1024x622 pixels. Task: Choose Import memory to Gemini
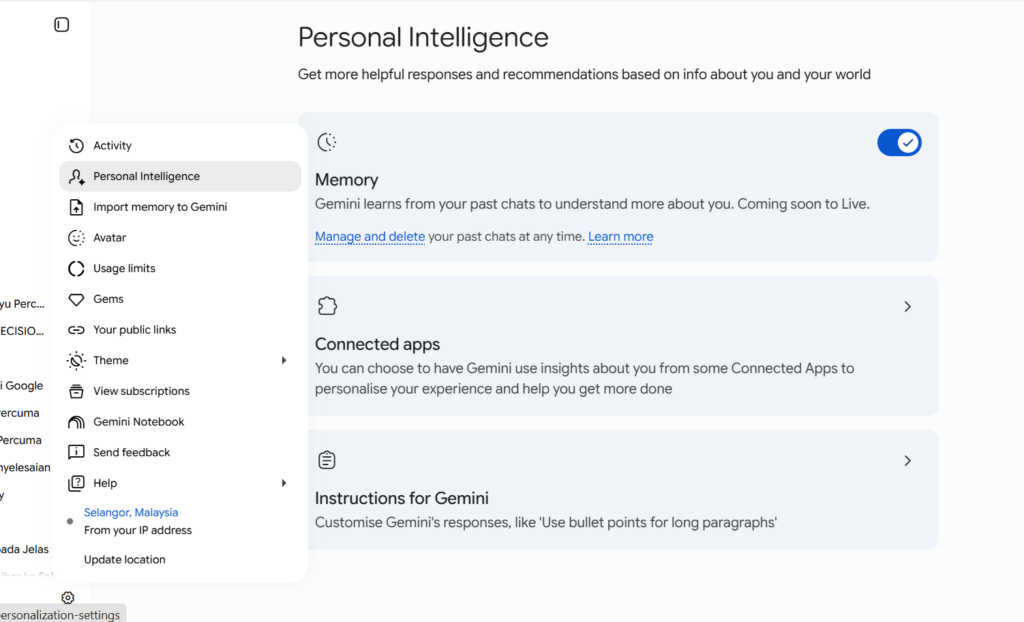(180, 207)
